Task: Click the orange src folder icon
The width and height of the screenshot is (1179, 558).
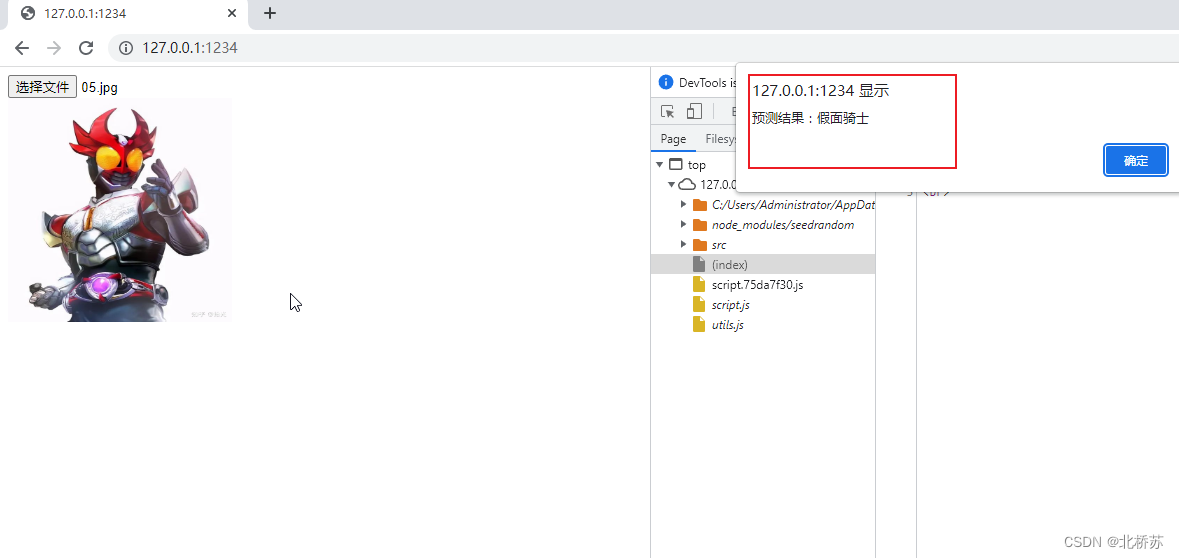Action: 699,244
